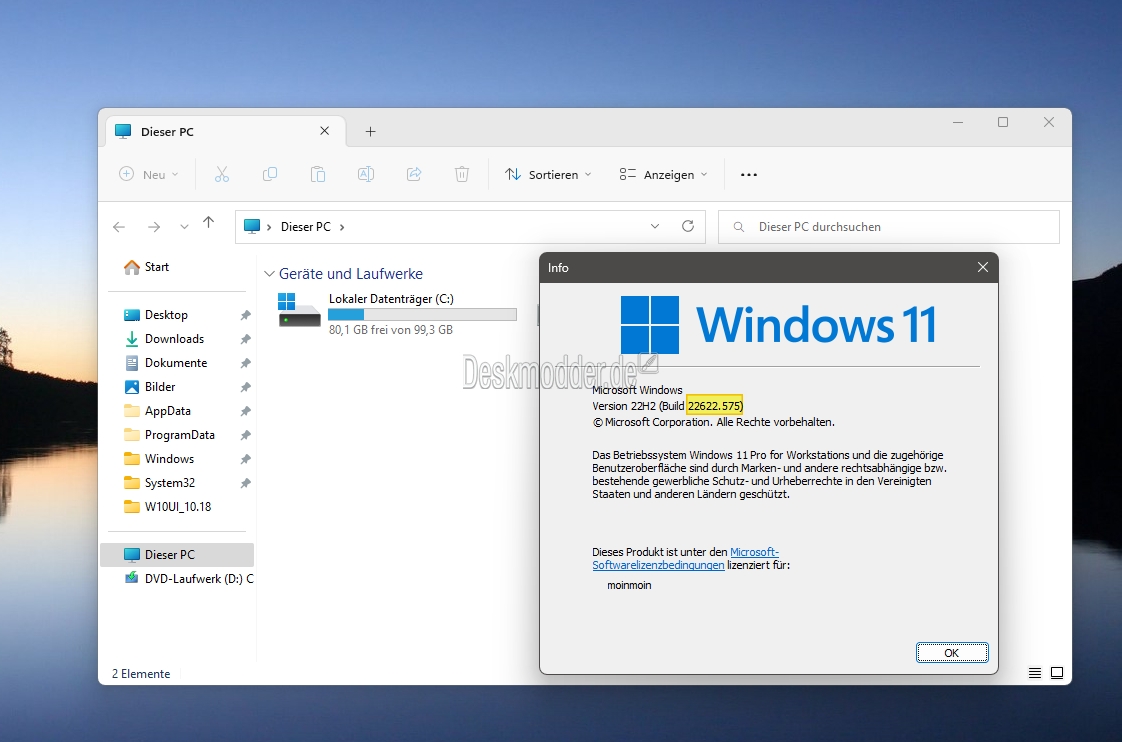Image resolution: width=1122 pixels, height=742 pixels.
Task: Open the Sortieren dropdown
Action: pyautogui.click(x=548, y=175)
